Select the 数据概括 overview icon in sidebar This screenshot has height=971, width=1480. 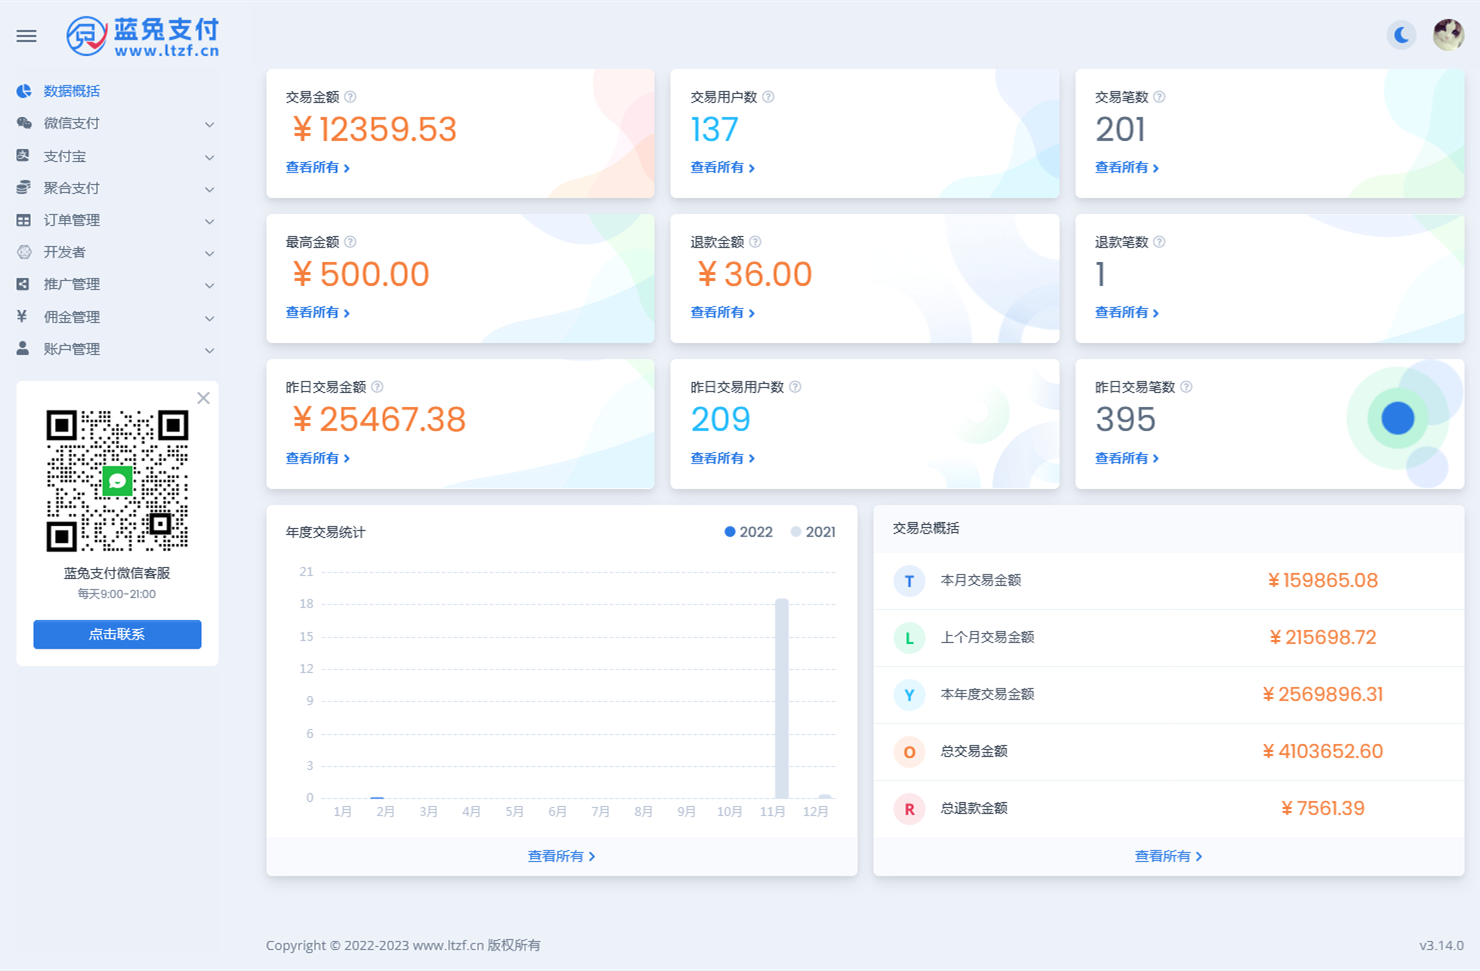tap(22, 91)
